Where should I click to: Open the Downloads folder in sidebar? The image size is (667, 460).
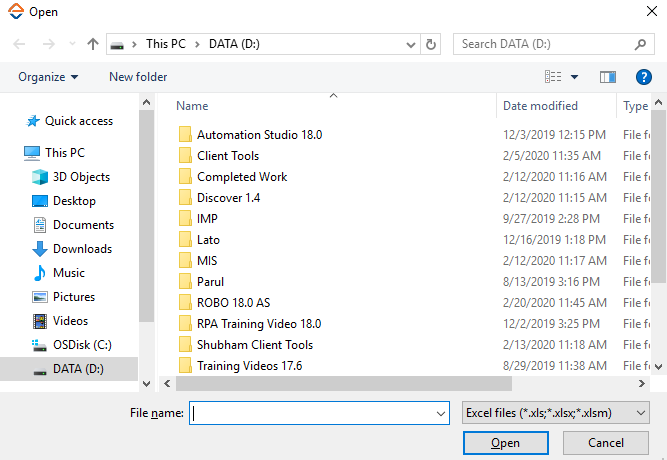click(40, 249)
